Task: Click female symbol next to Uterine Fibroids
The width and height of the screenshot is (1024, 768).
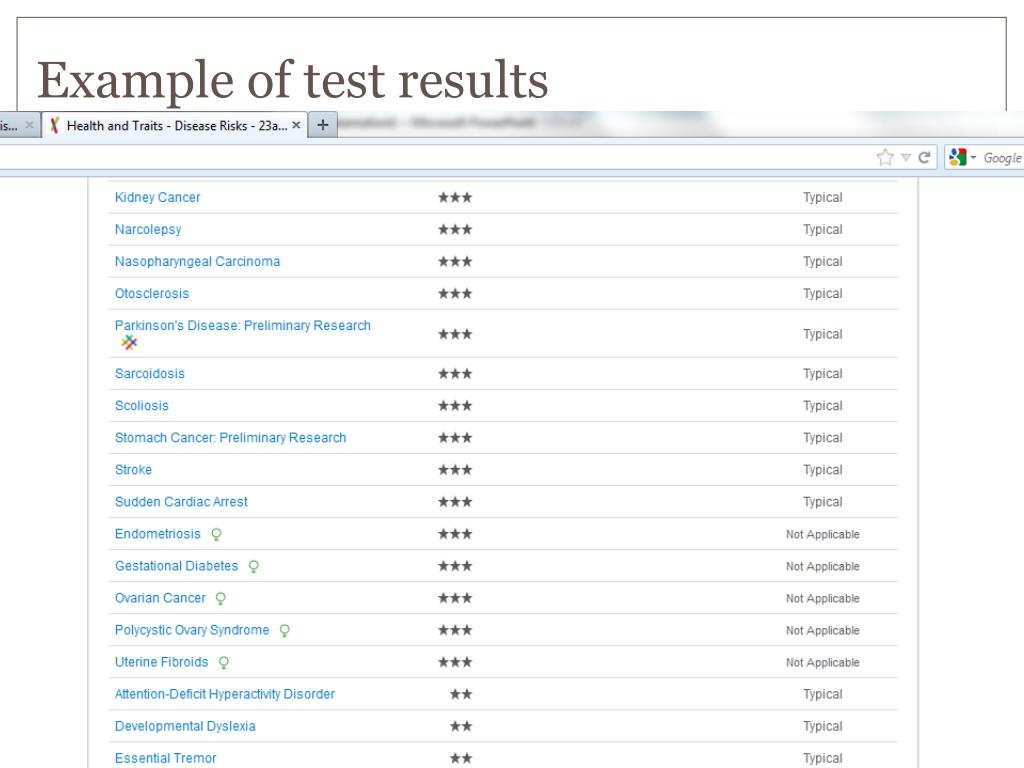Action: (x=224, y=663)
